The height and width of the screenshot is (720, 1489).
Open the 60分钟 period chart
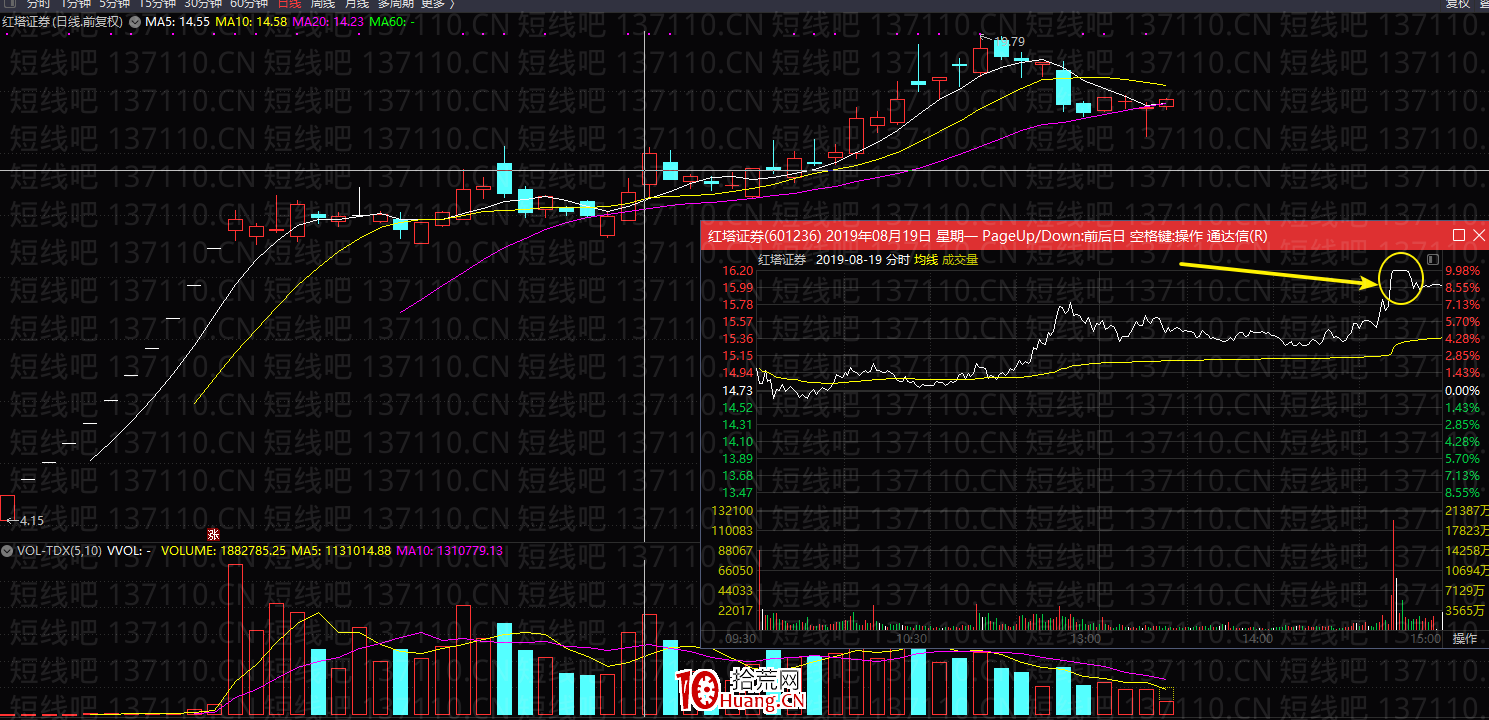[249, 4]
